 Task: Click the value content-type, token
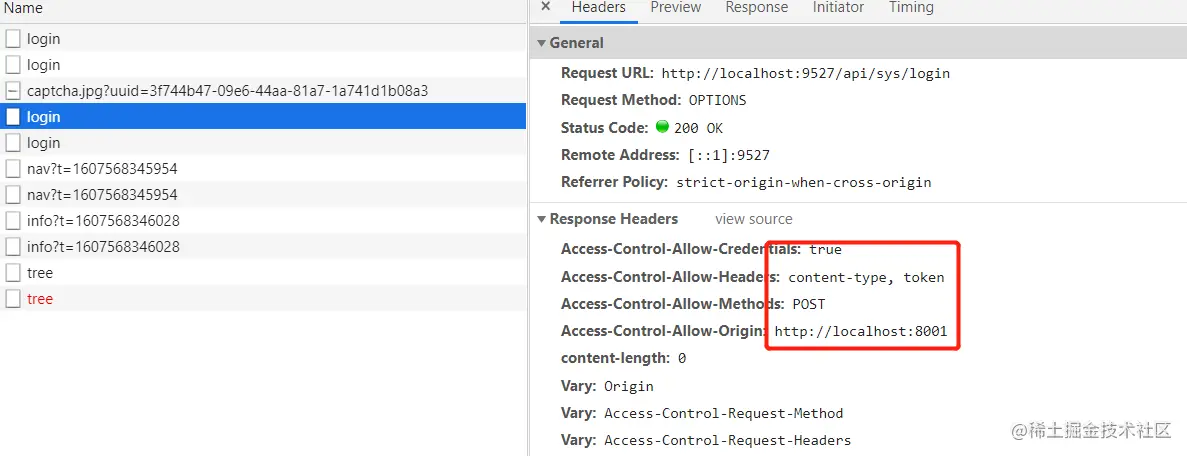[866, 277]
